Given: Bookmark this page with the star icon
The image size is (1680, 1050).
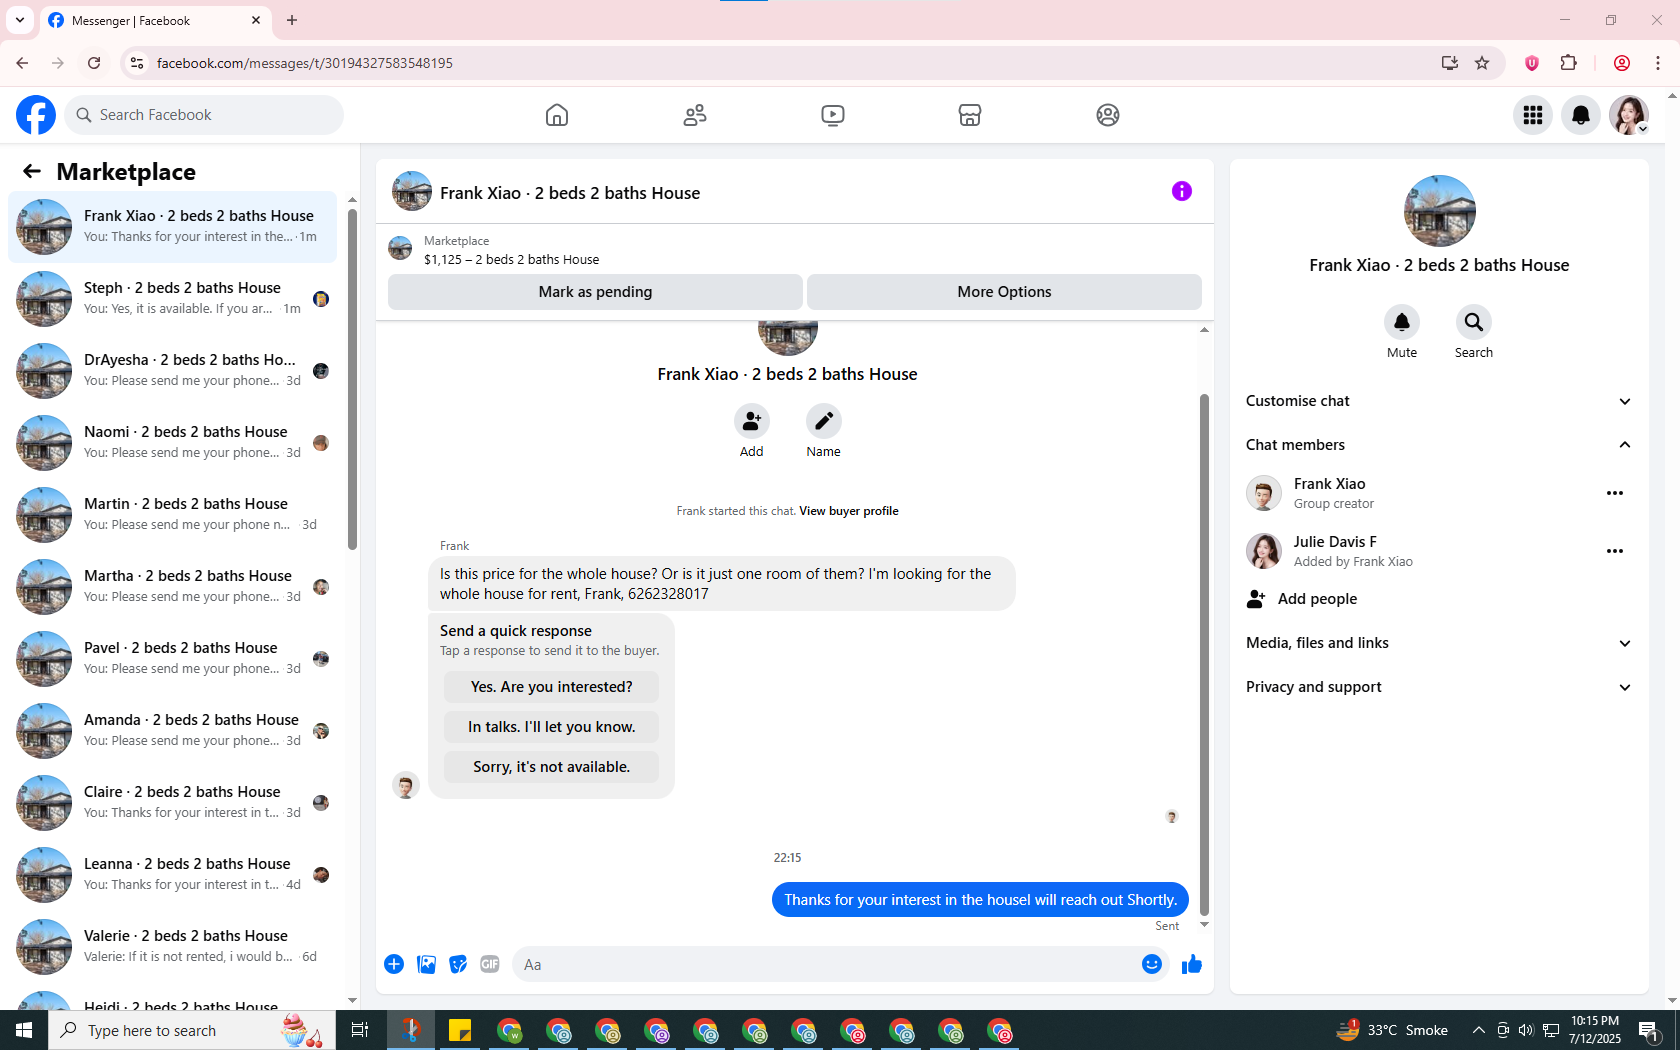Looking at the screenshot, I should click(1482, 63).
